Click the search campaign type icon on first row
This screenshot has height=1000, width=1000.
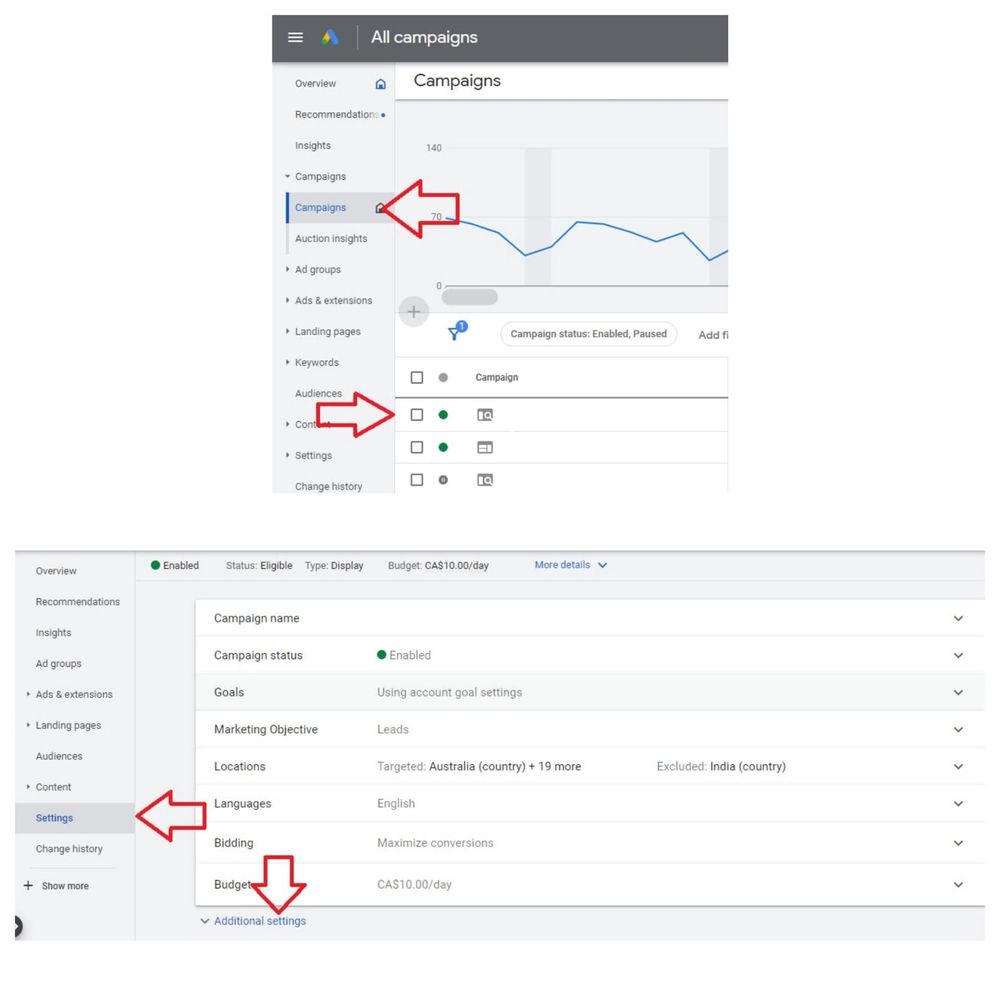pos(484,414)
